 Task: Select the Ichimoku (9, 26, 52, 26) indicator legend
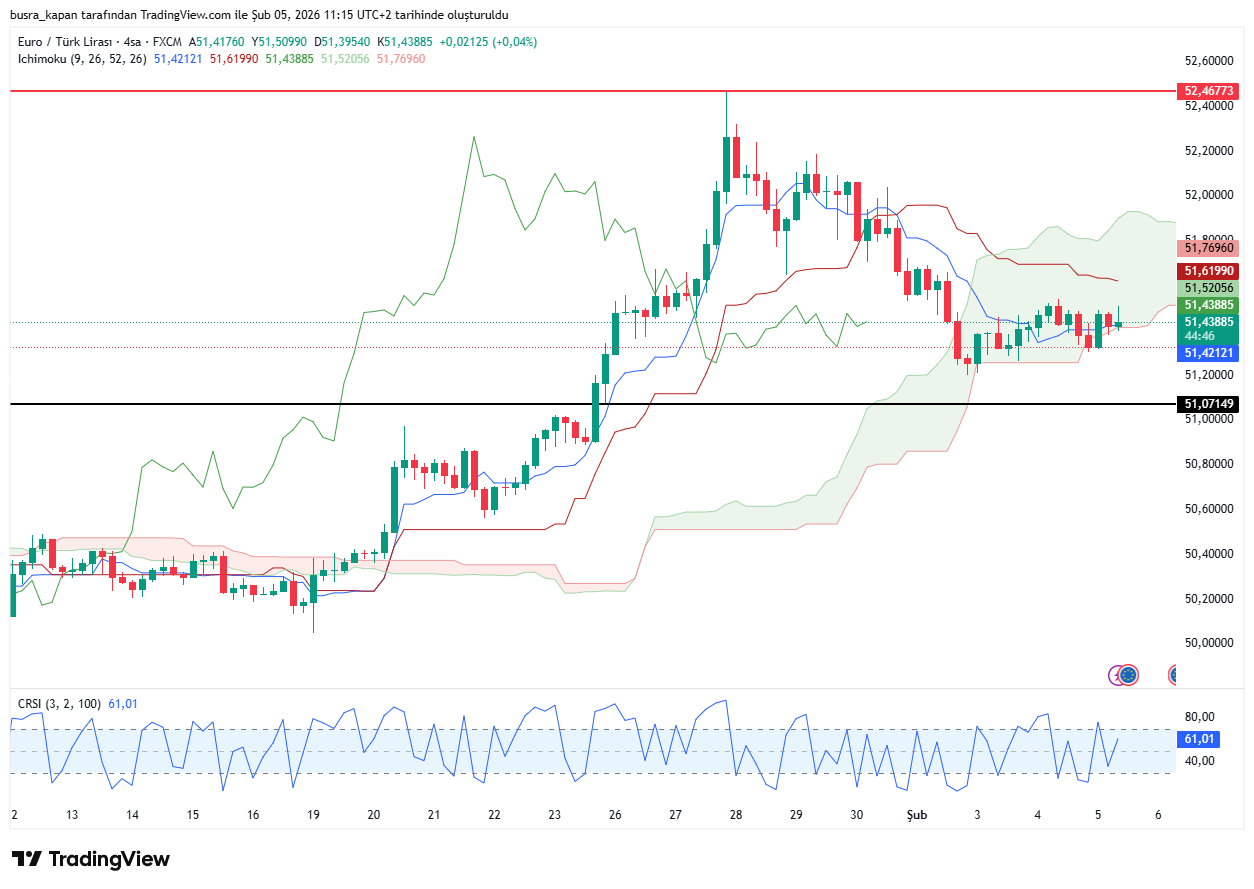point(82,59)
